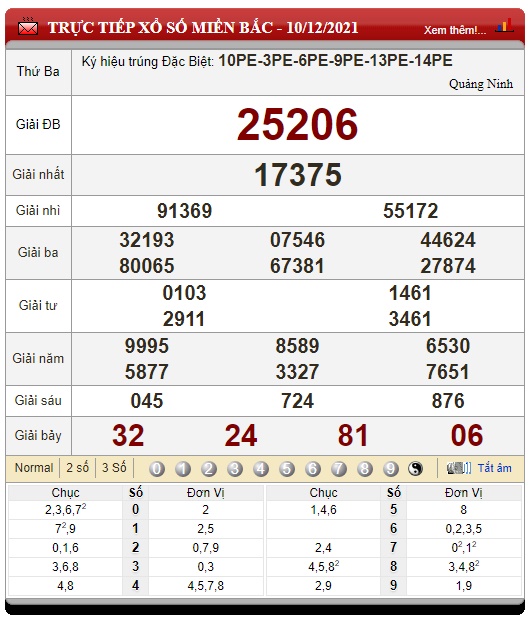The width and height of the screenshot is (529, 620).
Task: Select digit ball 0 filter
Action: (x=157, y=469)
